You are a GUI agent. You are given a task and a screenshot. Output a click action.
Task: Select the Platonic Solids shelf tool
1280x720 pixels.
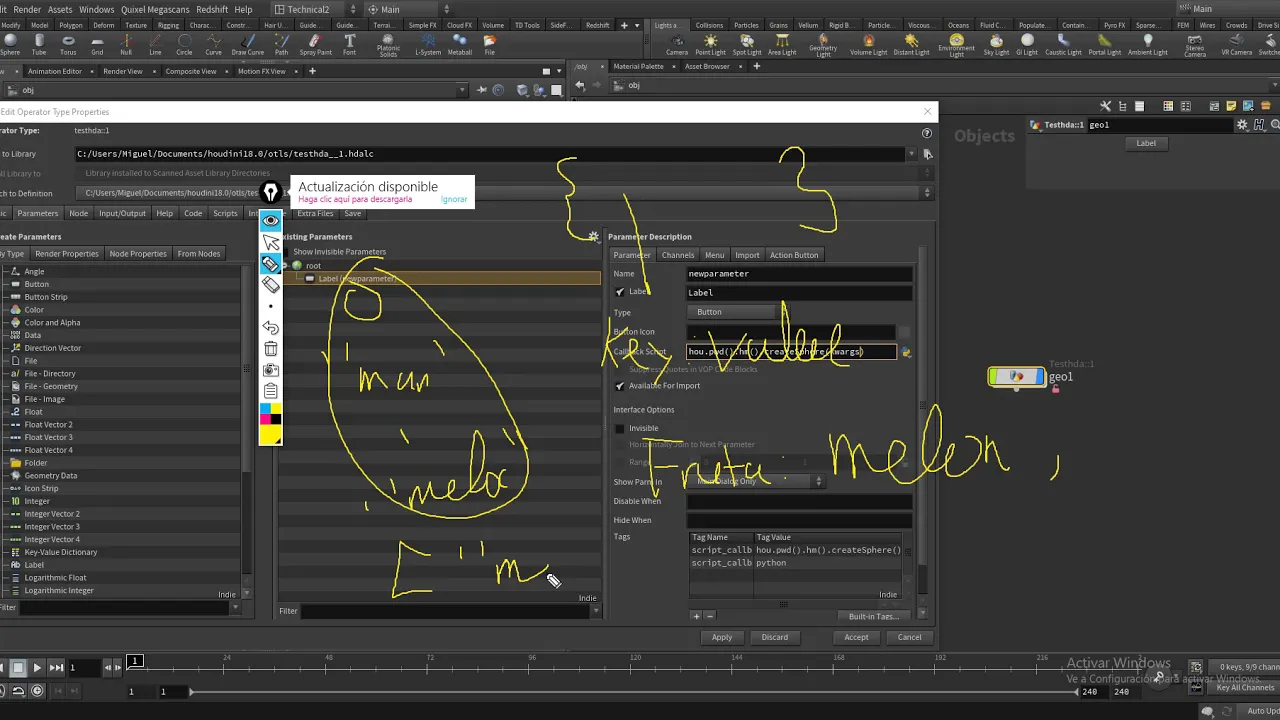click(x=388, y=46)
